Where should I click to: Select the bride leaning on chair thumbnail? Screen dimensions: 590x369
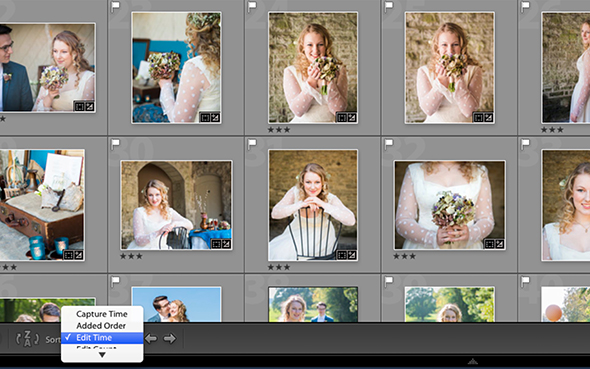(x=313, y=205)
